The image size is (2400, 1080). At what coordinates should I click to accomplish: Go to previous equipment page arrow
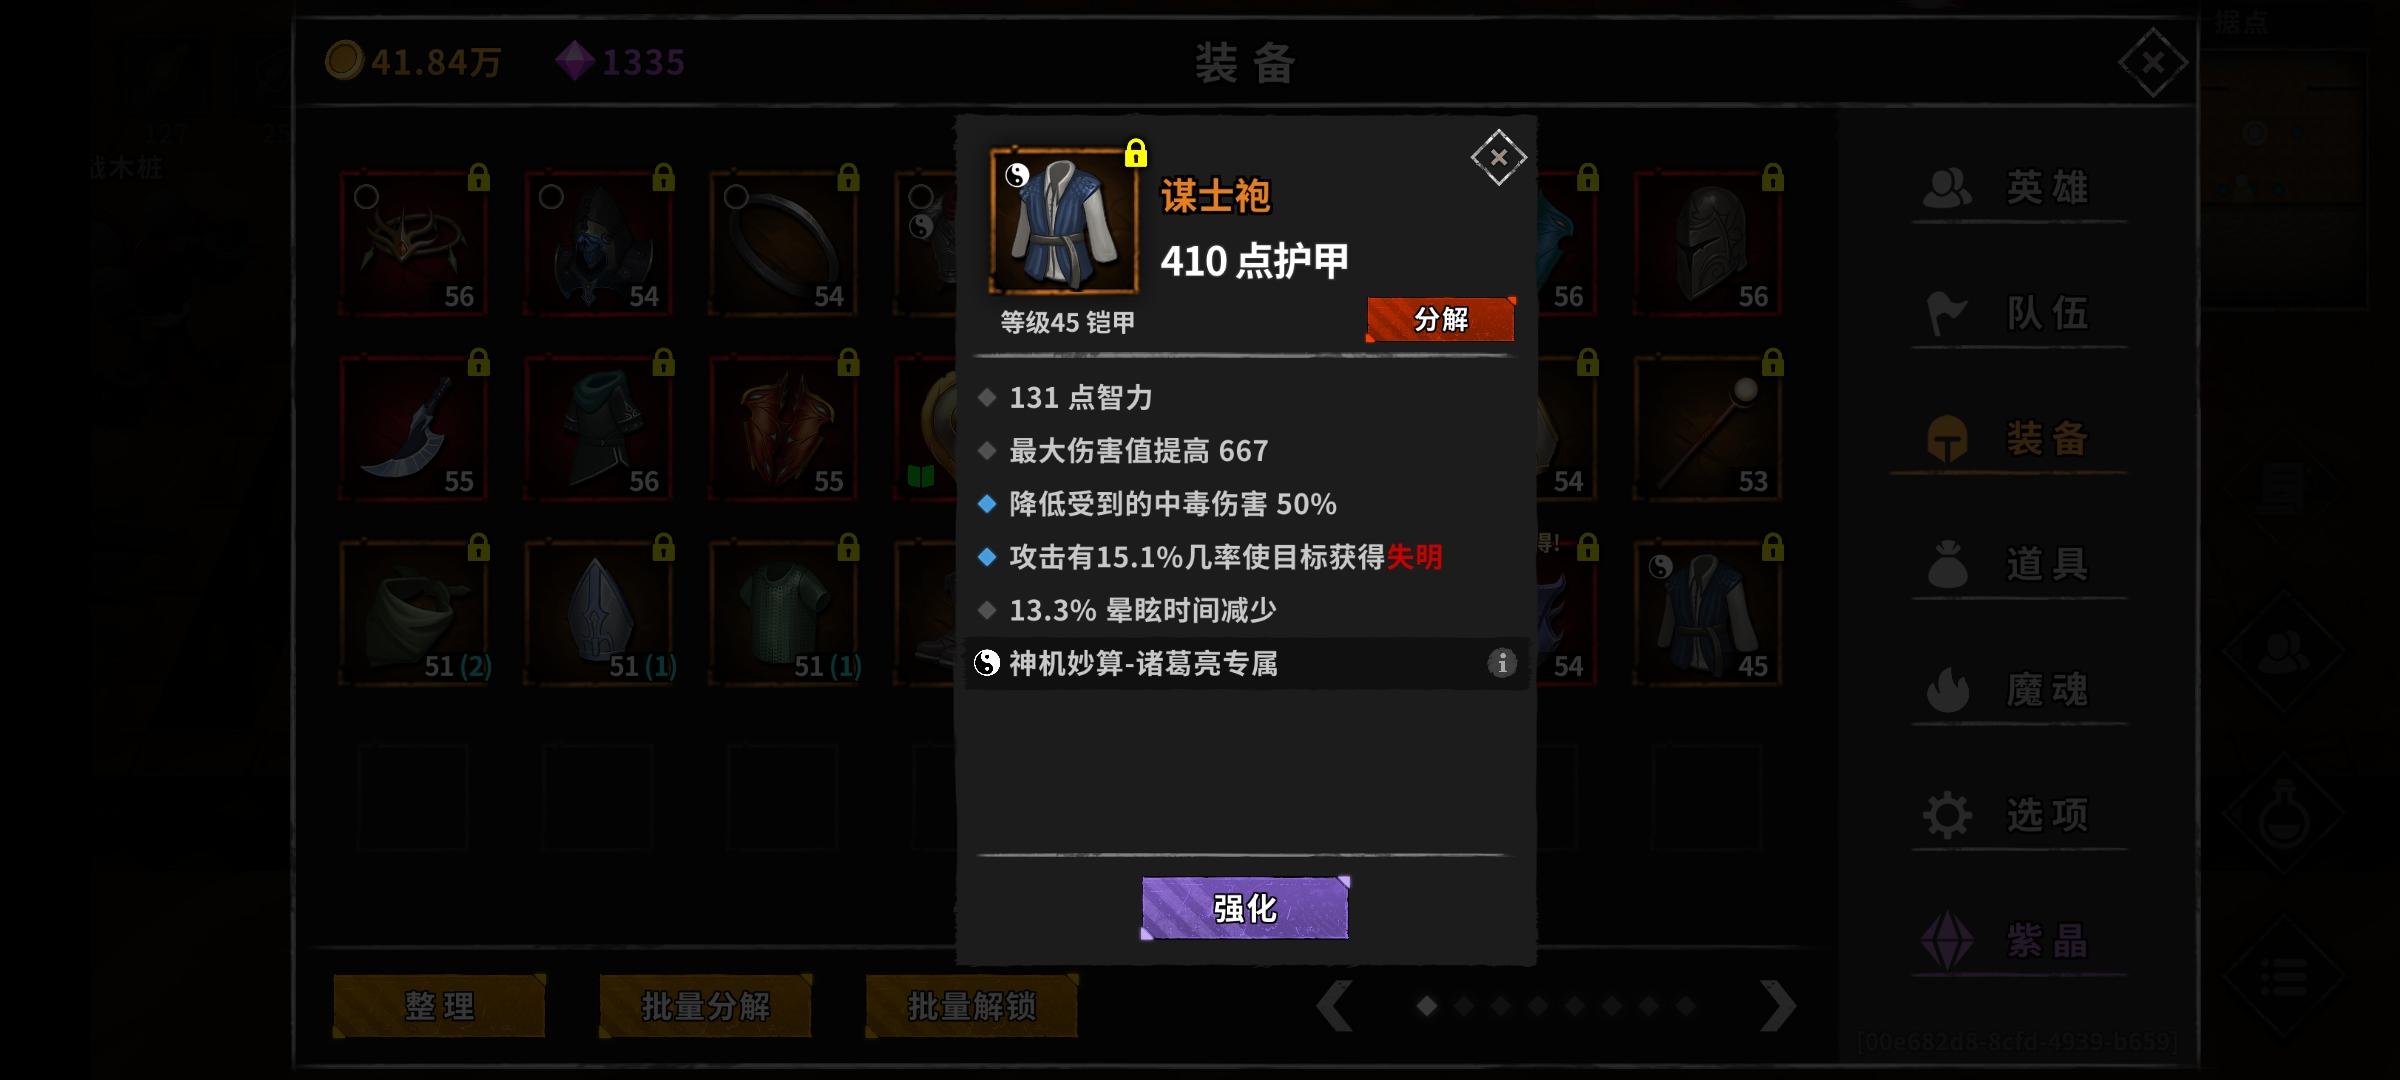1335,1006
